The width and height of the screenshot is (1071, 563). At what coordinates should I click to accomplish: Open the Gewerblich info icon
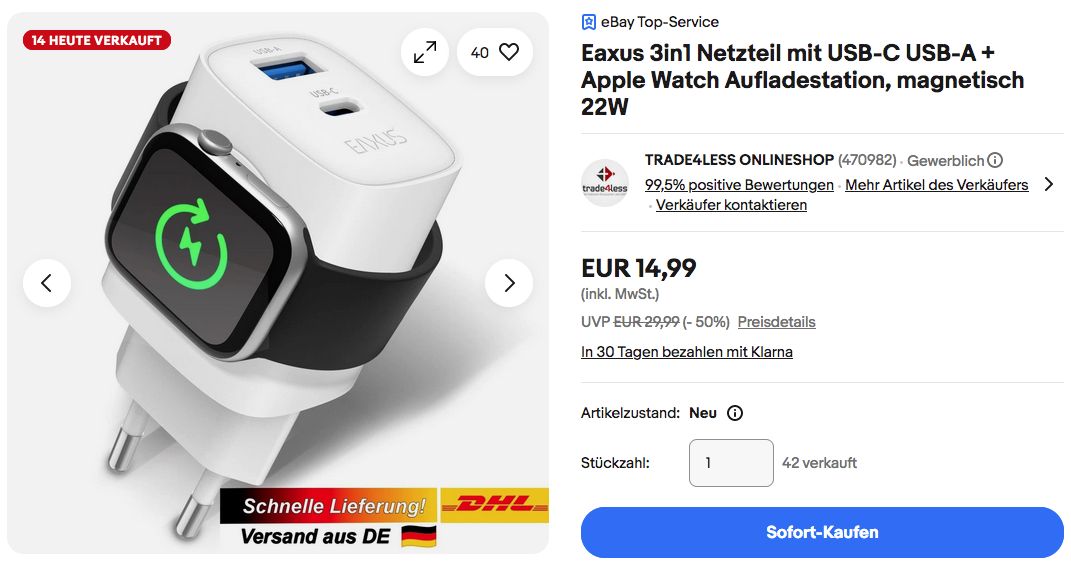click(995, 160)
